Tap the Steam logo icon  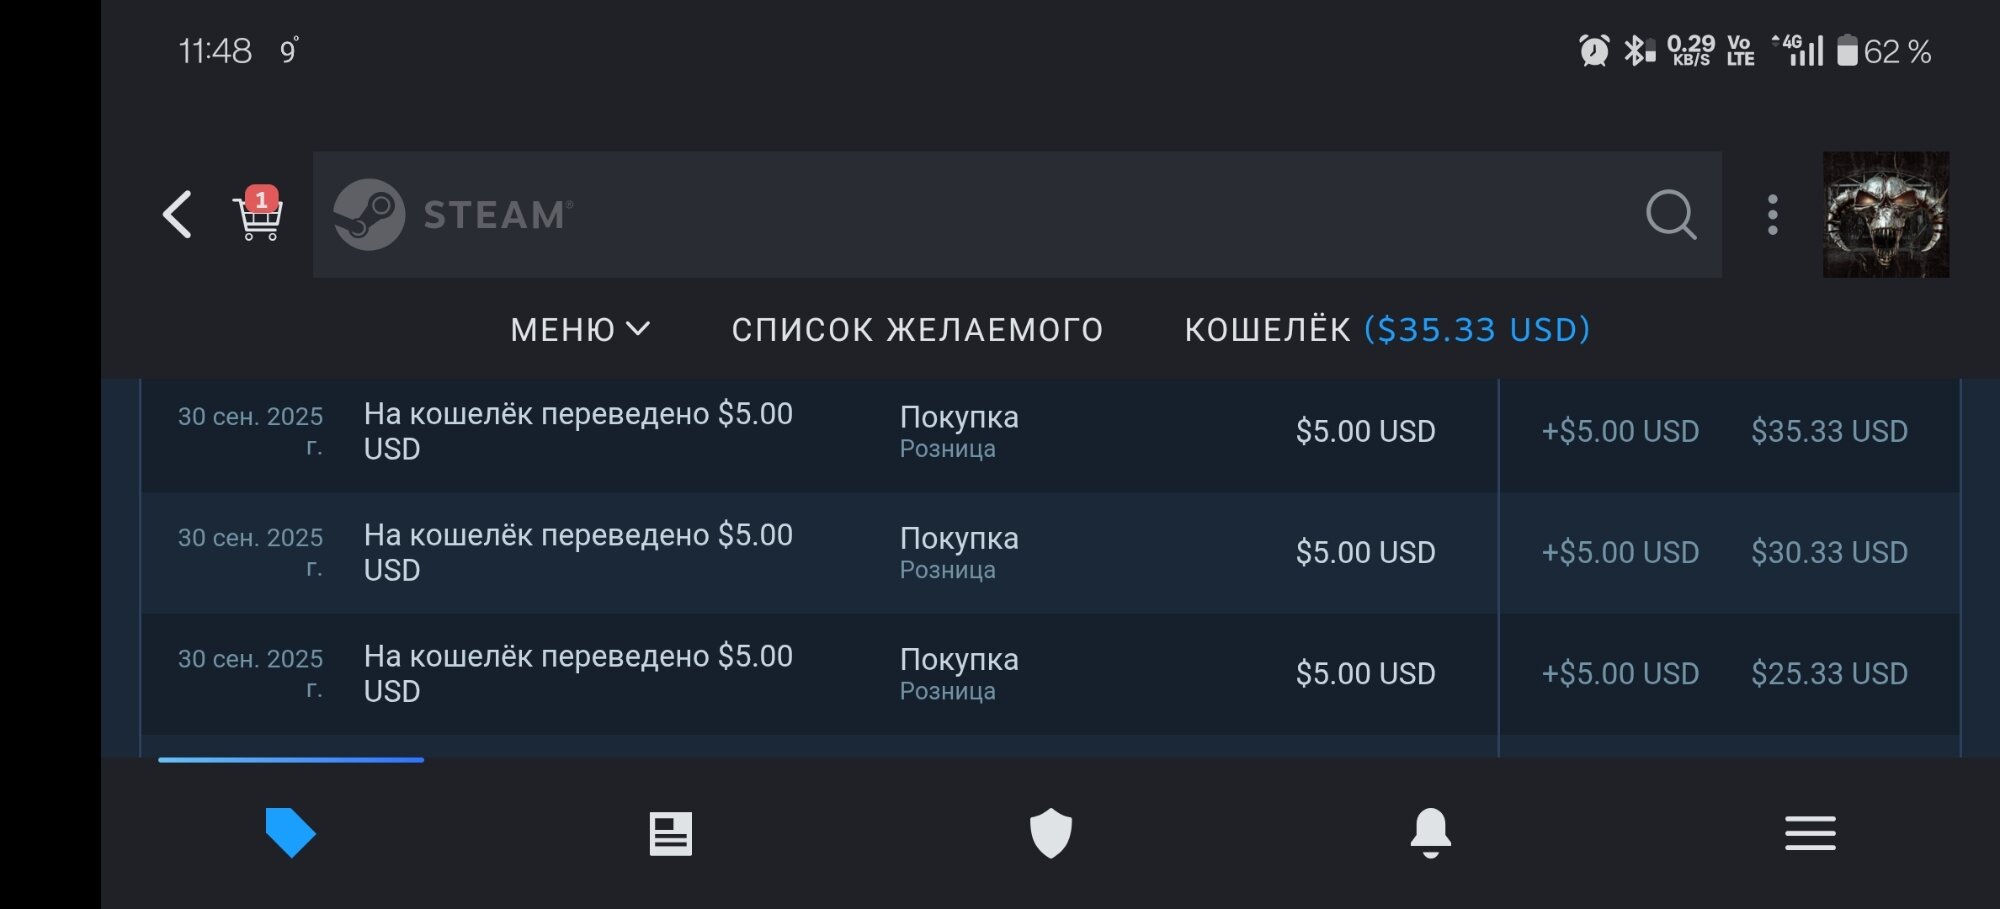pyautogui.click(x=369, y=215)
